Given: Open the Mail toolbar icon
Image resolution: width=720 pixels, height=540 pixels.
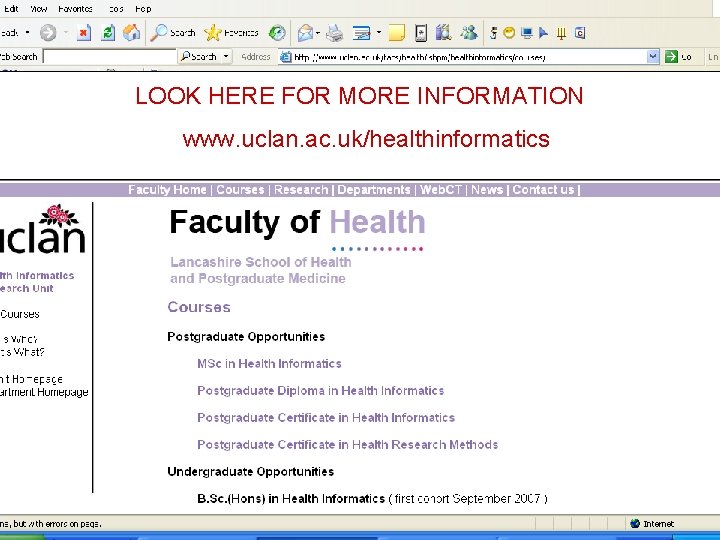Looking at the screenshot, I should coord(305,33).
